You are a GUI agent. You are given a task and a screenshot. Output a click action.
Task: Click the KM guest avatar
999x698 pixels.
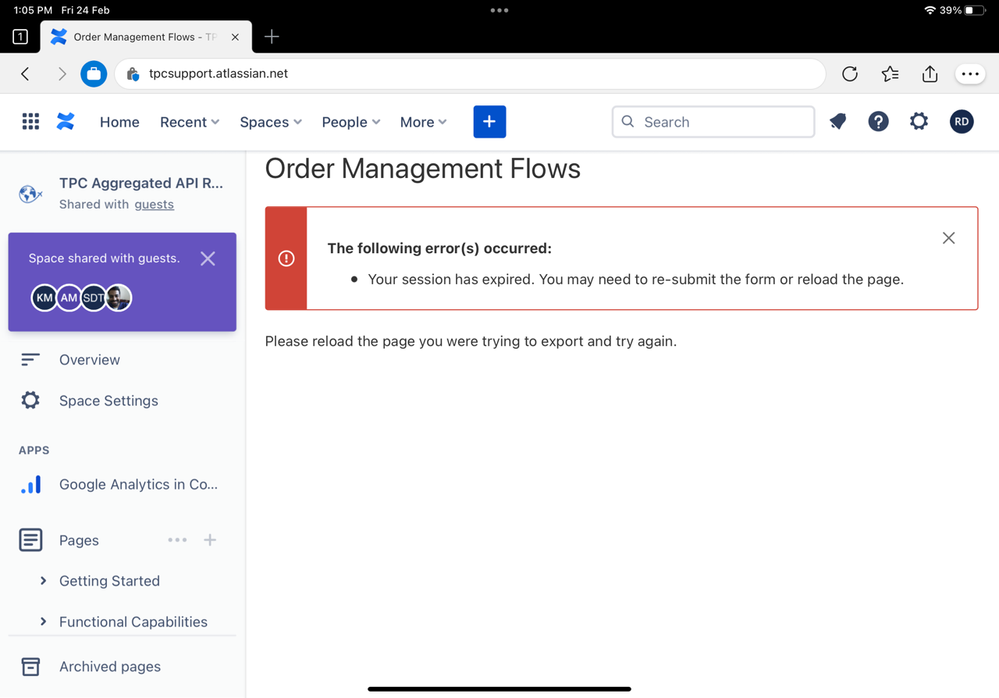[x=44, y=297]
